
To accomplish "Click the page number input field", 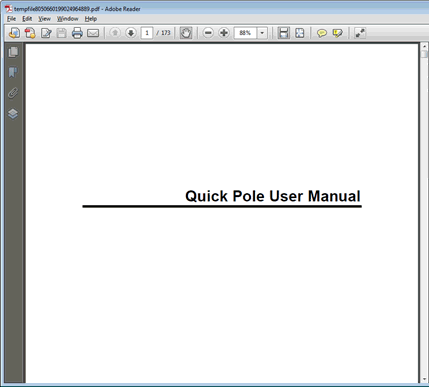I will click(147, 33).
